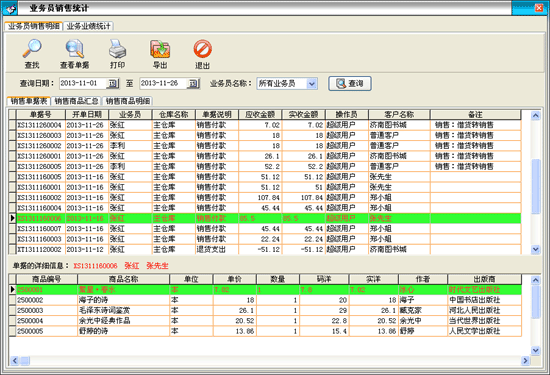Switch to the 业务业绩统计 tab
The image size is (550, 375).
pos(88,26)
